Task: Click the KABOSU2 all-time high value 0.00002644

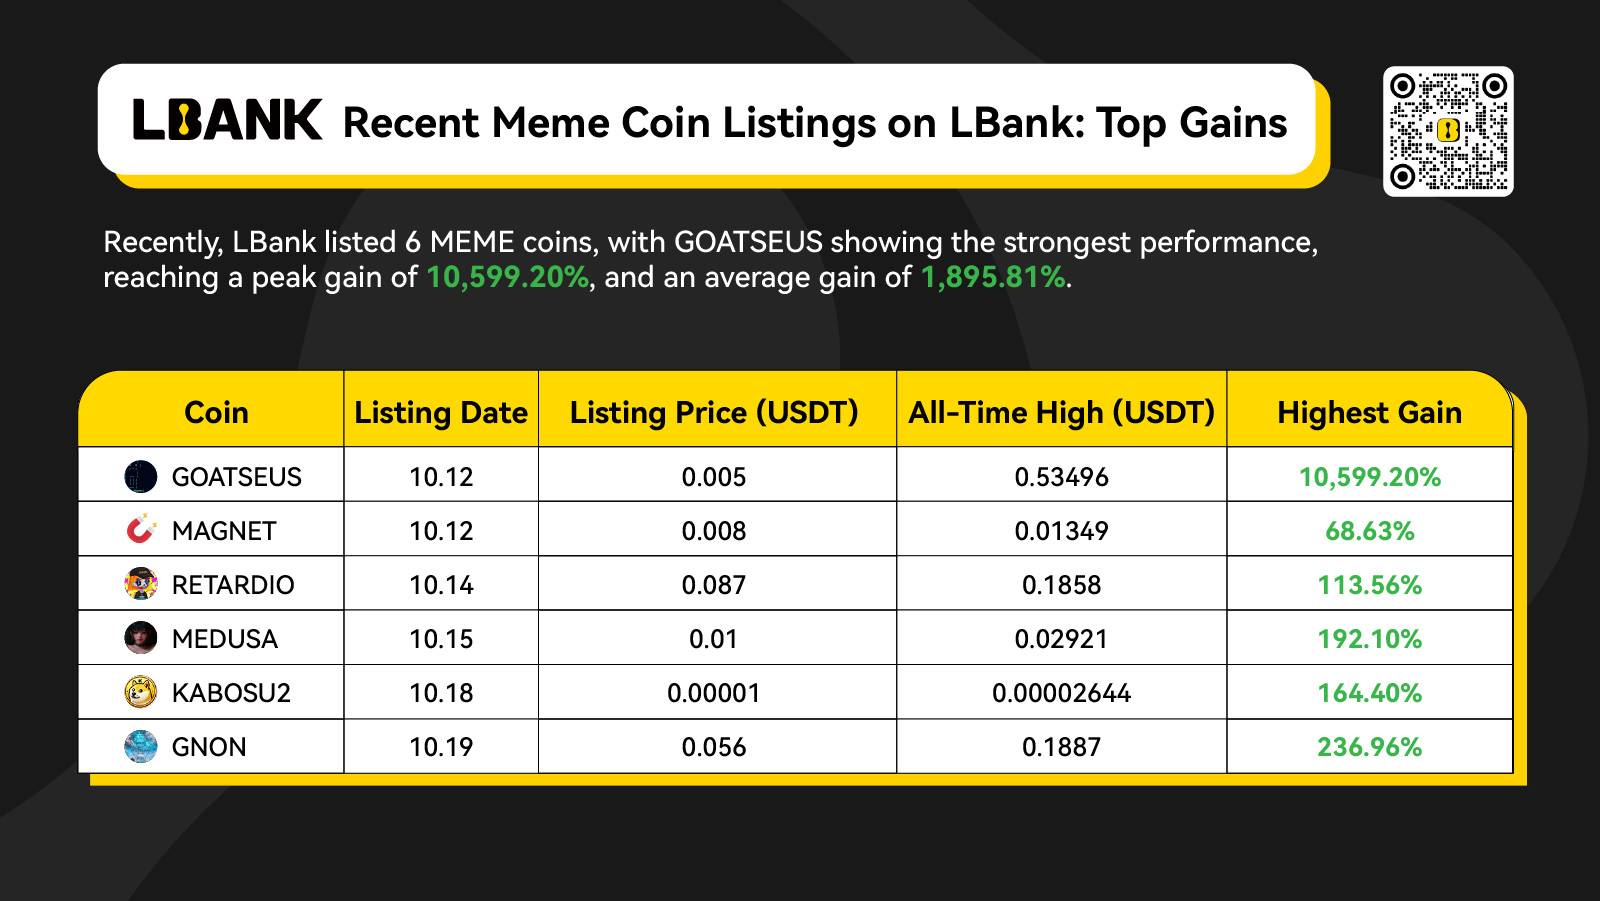Action: tap(1062, 693)
